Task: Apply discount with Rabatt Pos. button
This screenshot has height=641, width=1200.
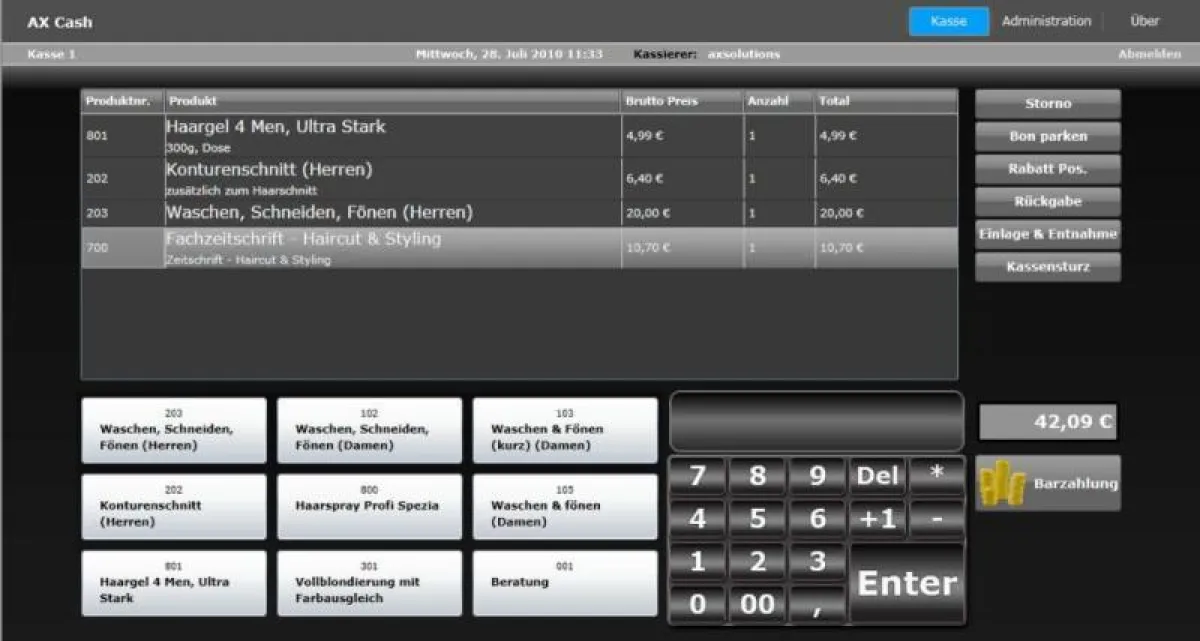Action: pos(1047,169)
